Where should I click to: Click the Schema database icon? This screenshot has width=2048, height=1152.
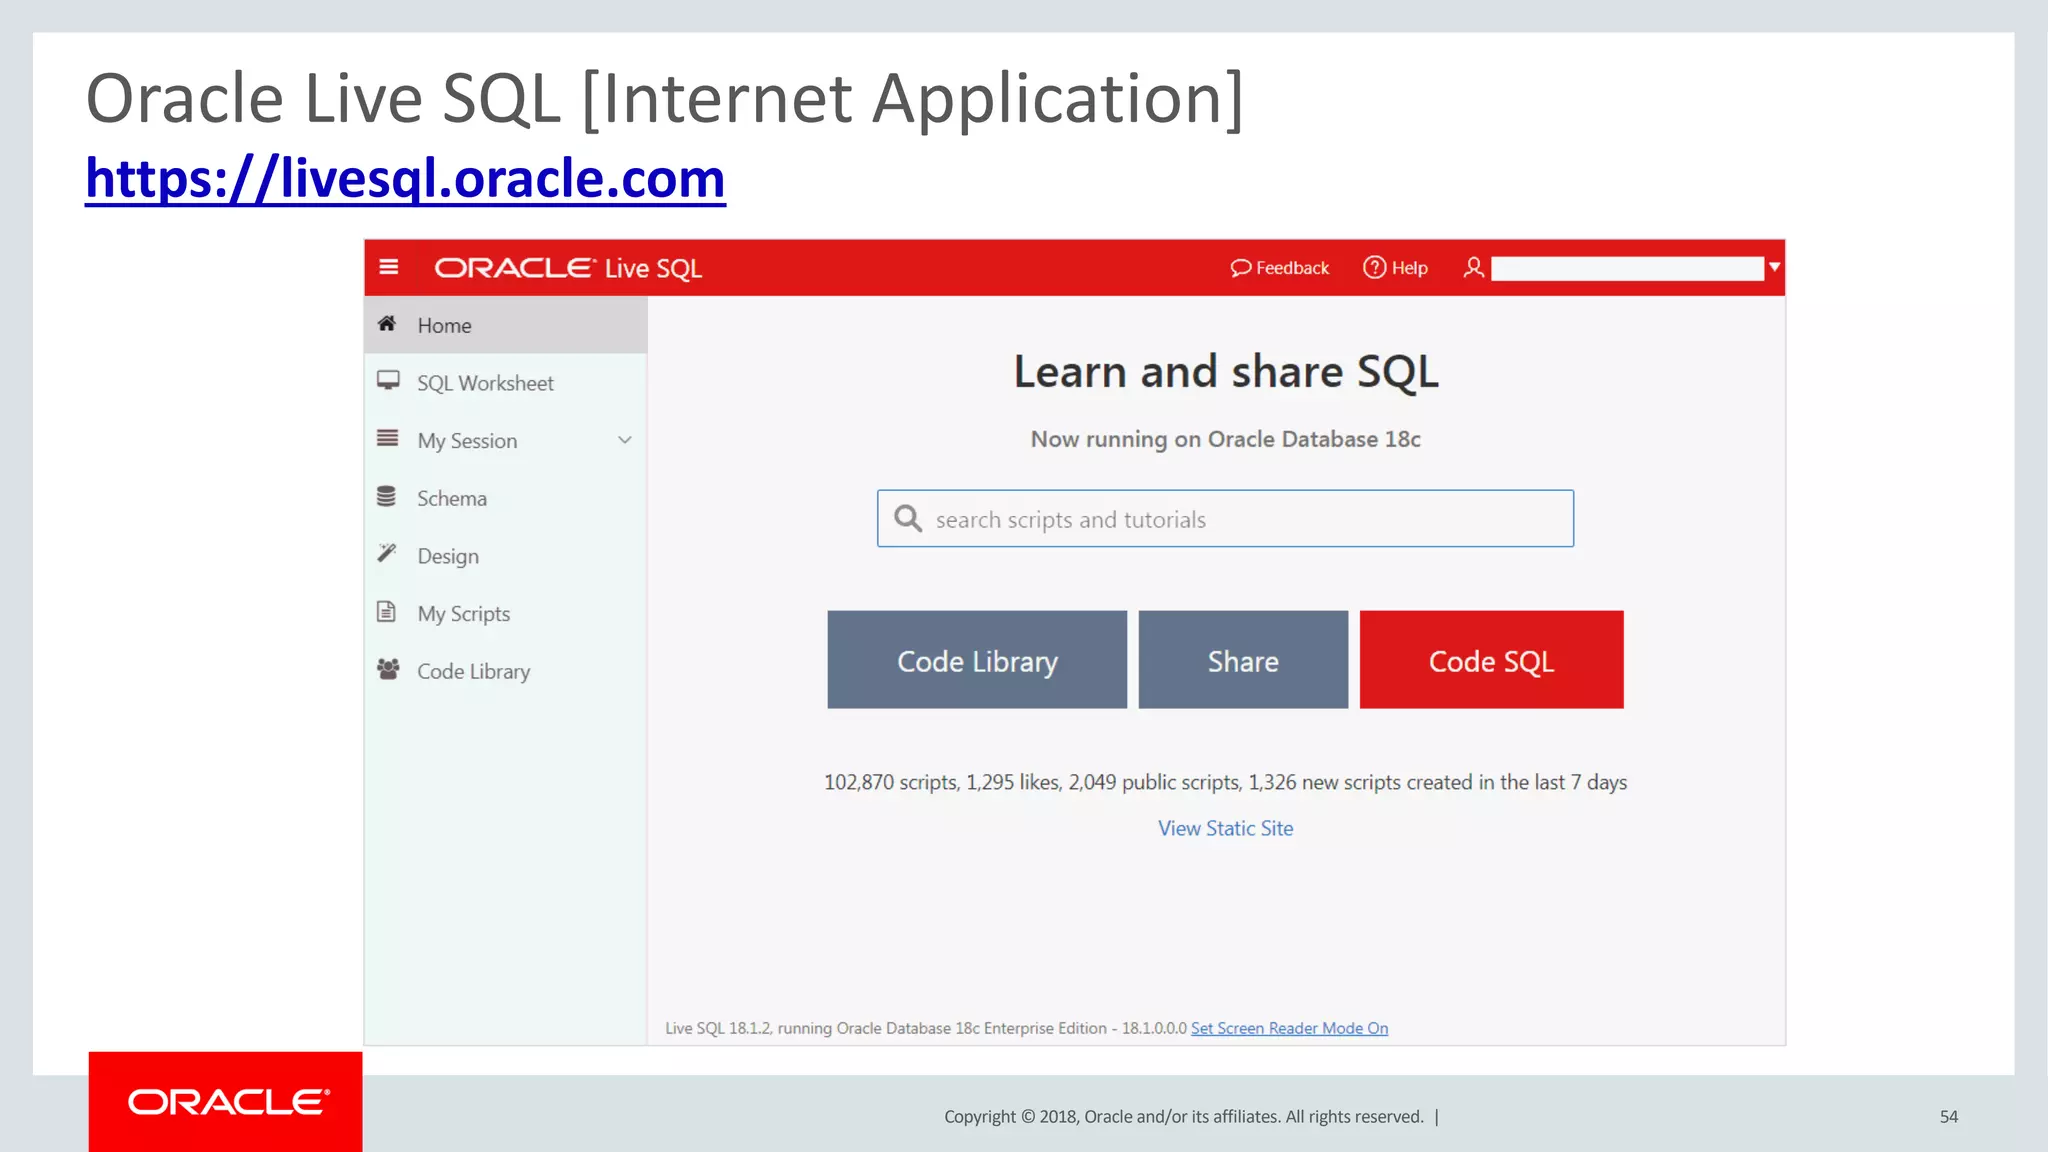tap(387, 496)
